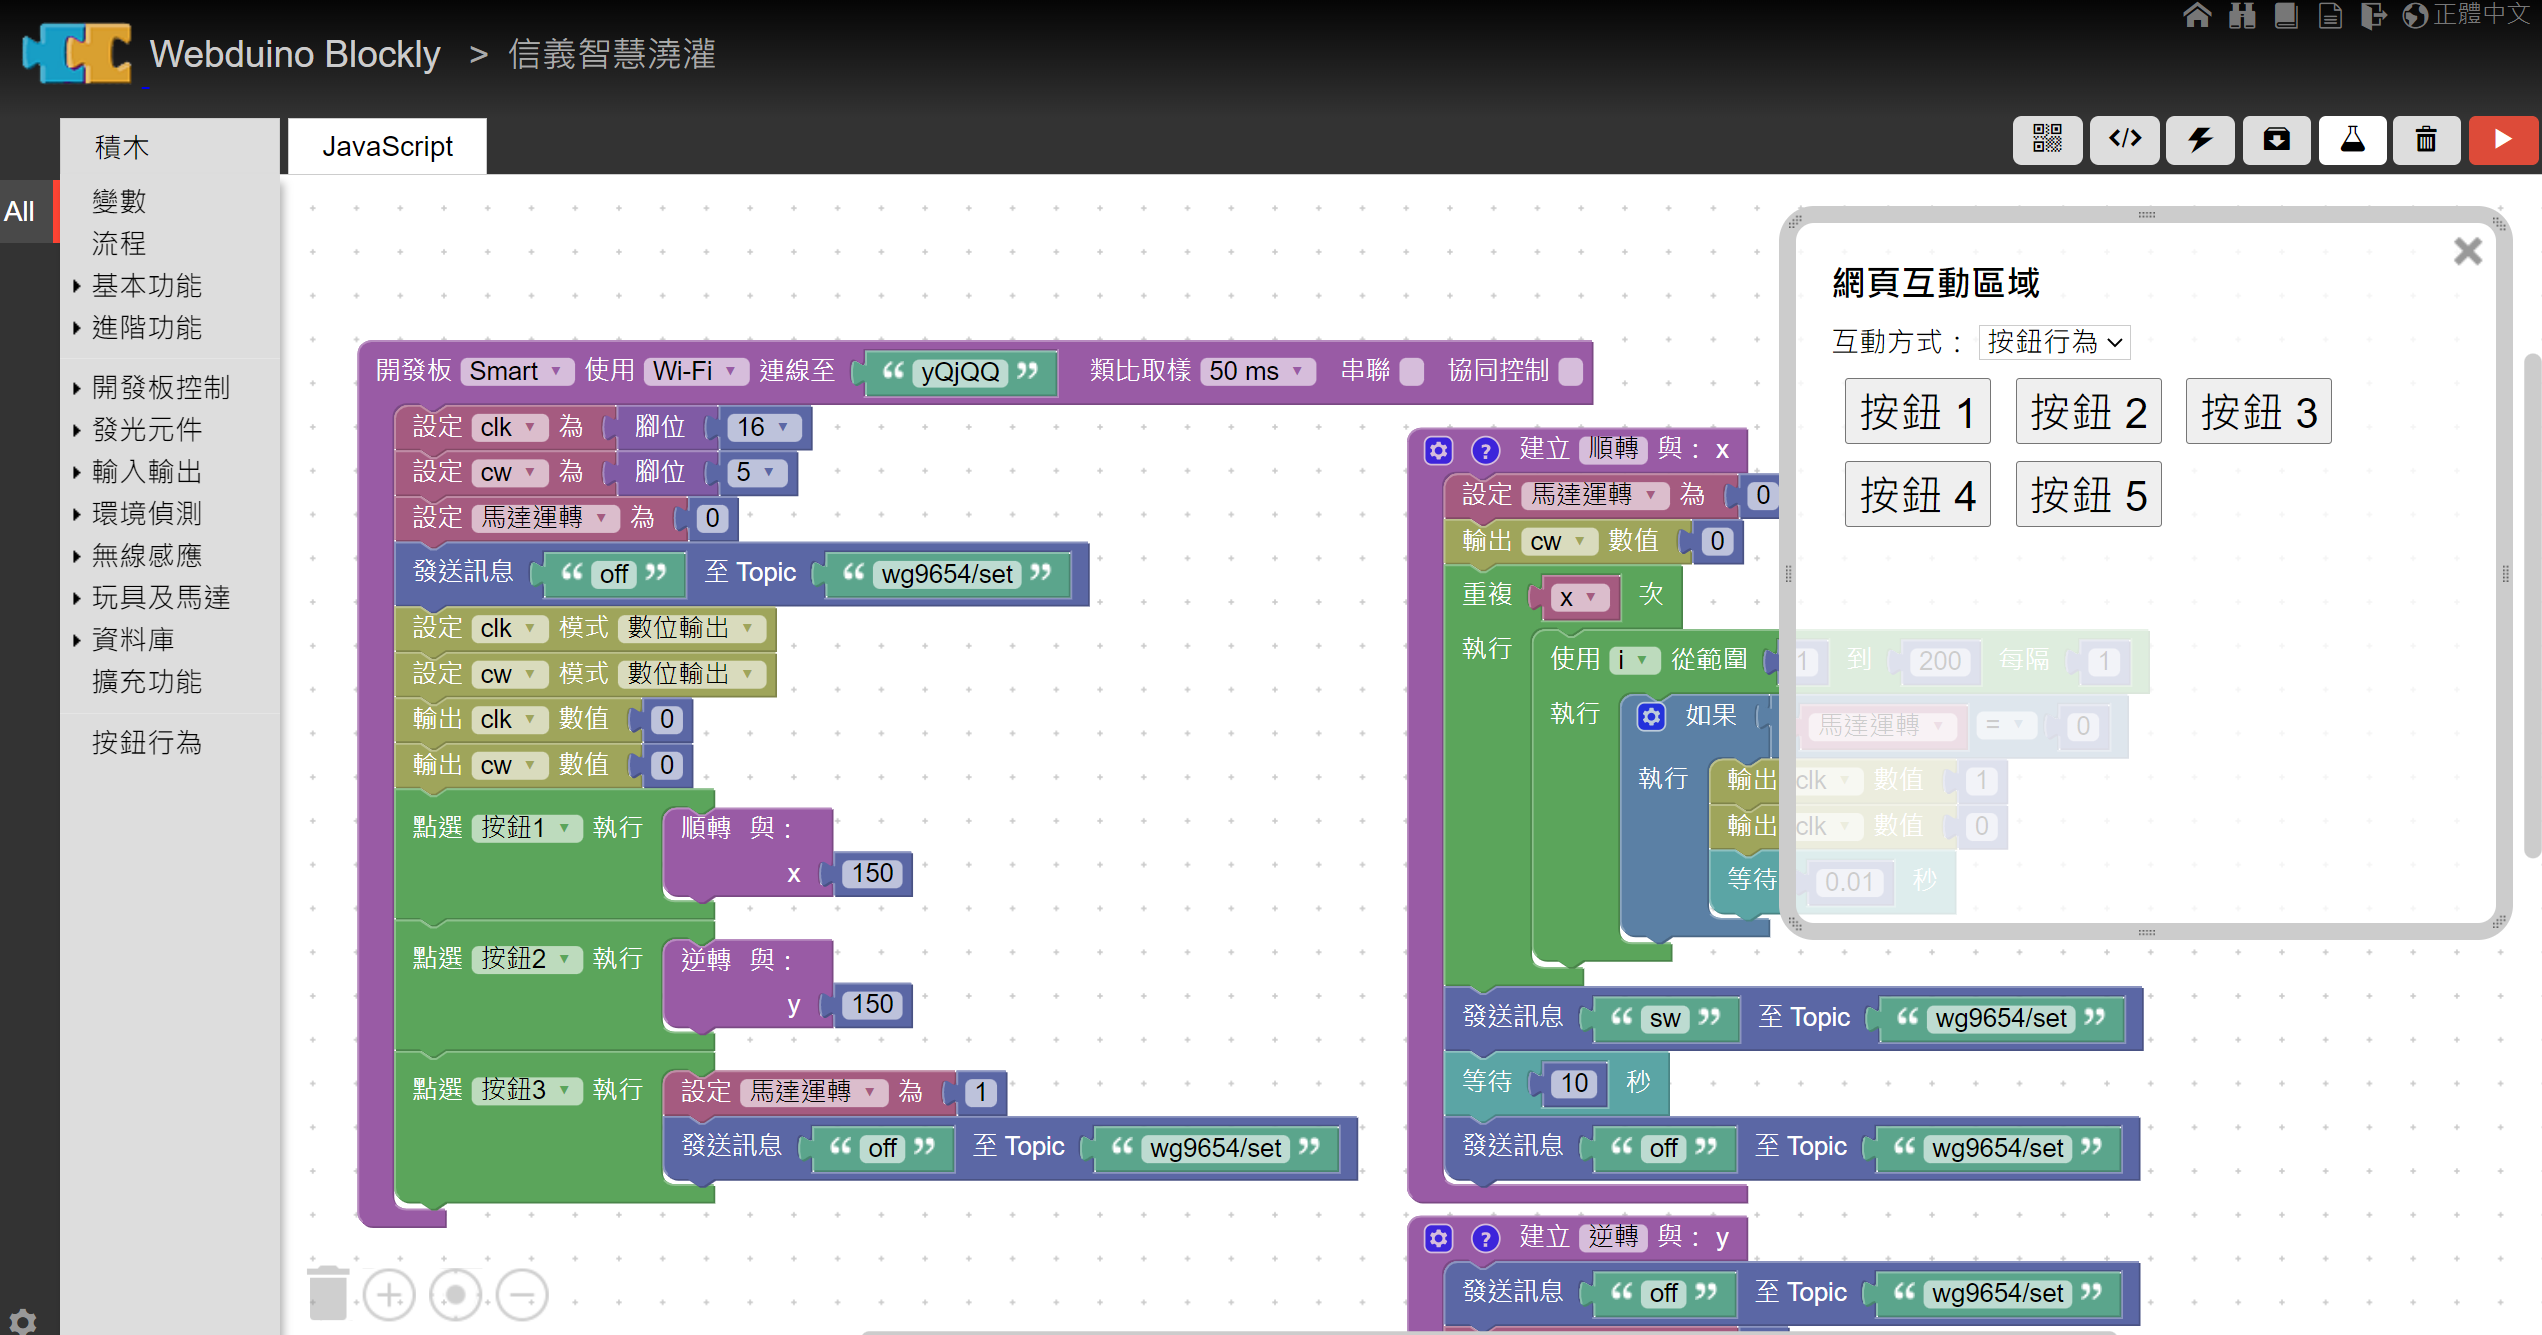Open the 按鈕1 dropdown in 點選 block
The image size is (2542, 1335).
(526, 828)
